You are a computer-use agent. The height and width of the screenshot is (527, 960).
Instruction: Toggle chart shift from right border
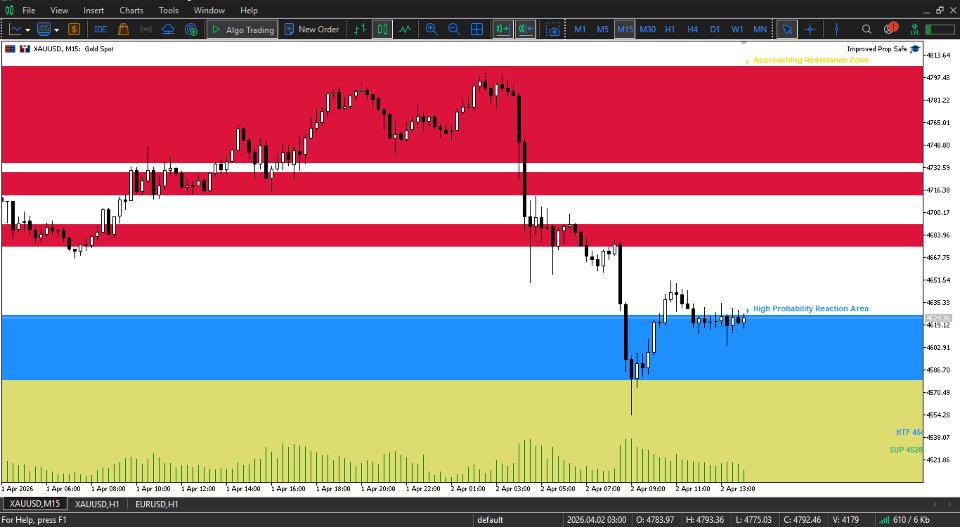tap(525, 29)
